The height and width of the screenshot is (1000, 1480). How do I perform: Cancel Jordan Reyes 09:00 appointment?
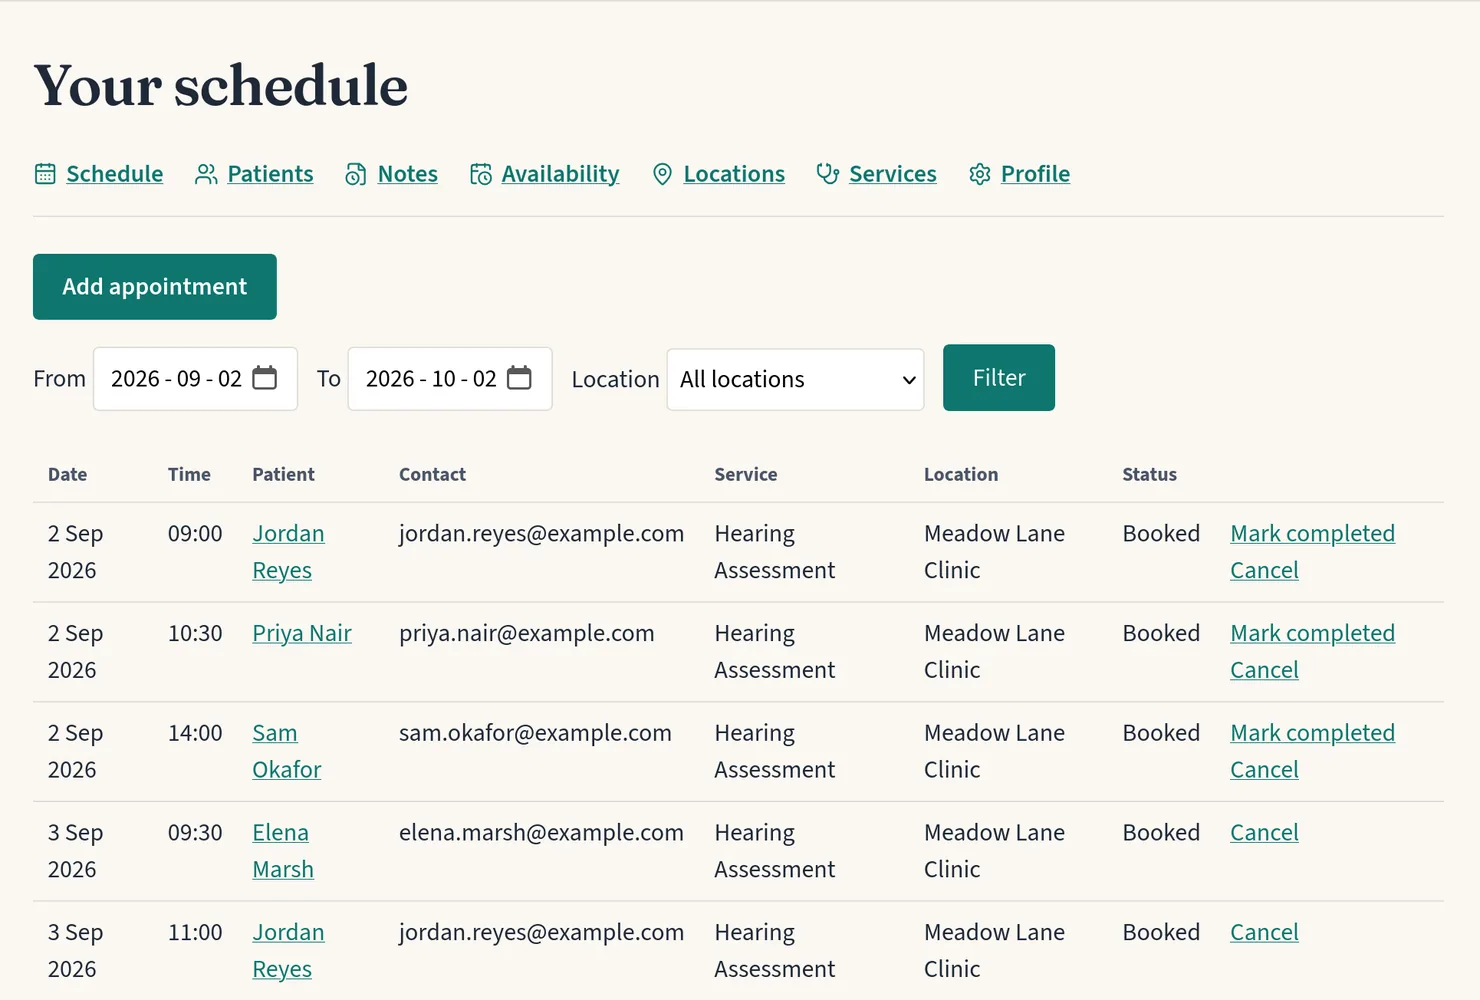[x=1264, y=571]
